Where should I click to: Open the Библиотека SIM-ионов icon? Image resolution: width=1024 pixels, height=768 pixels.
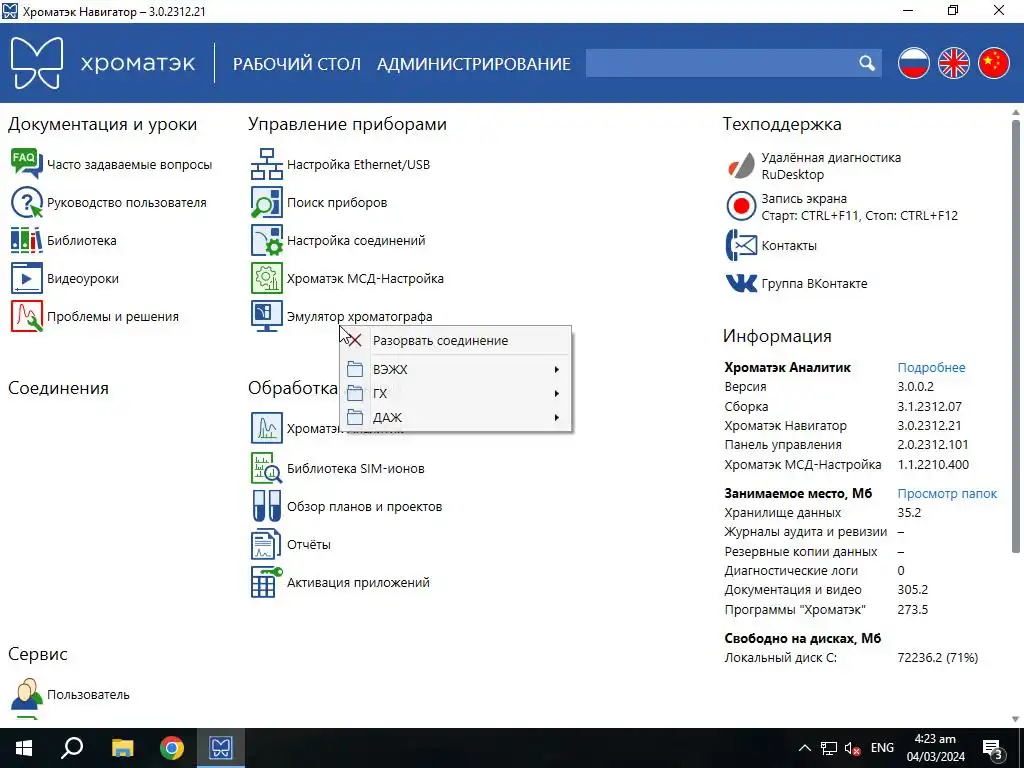pyautogui.click(x=266, y=468)
